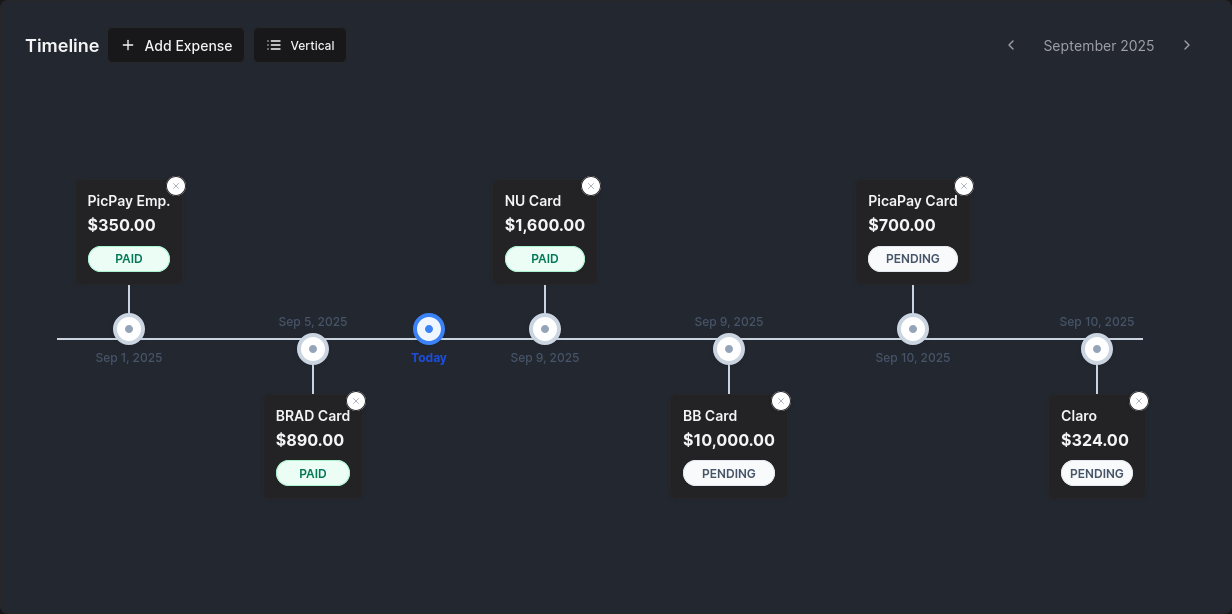Dismiss the BB Card expense with its X icon

(x=781, y=400)
